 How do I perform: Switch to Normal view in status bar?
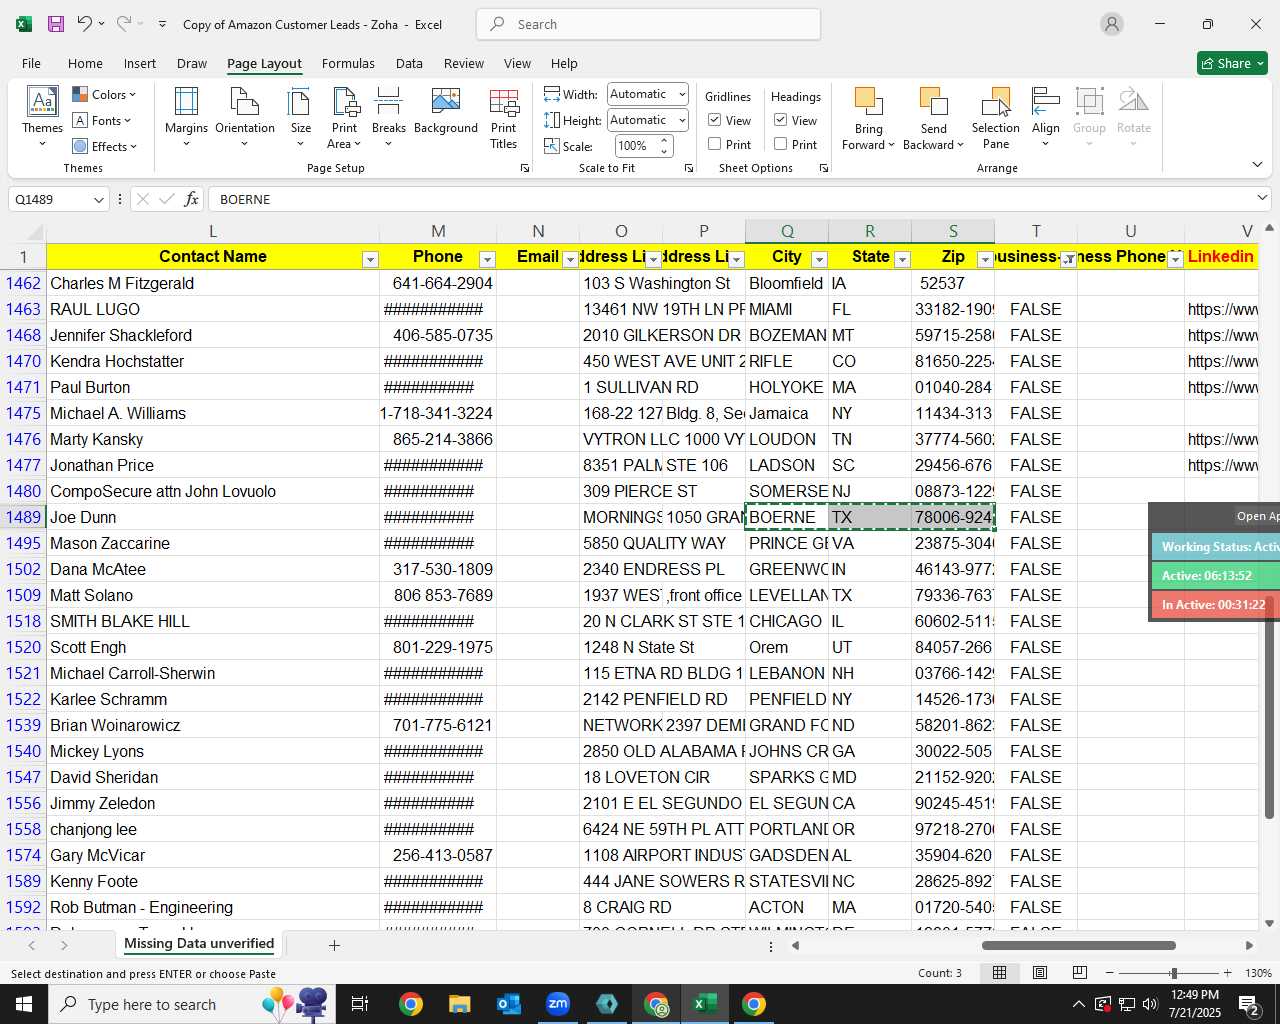[x=999, y=973]
